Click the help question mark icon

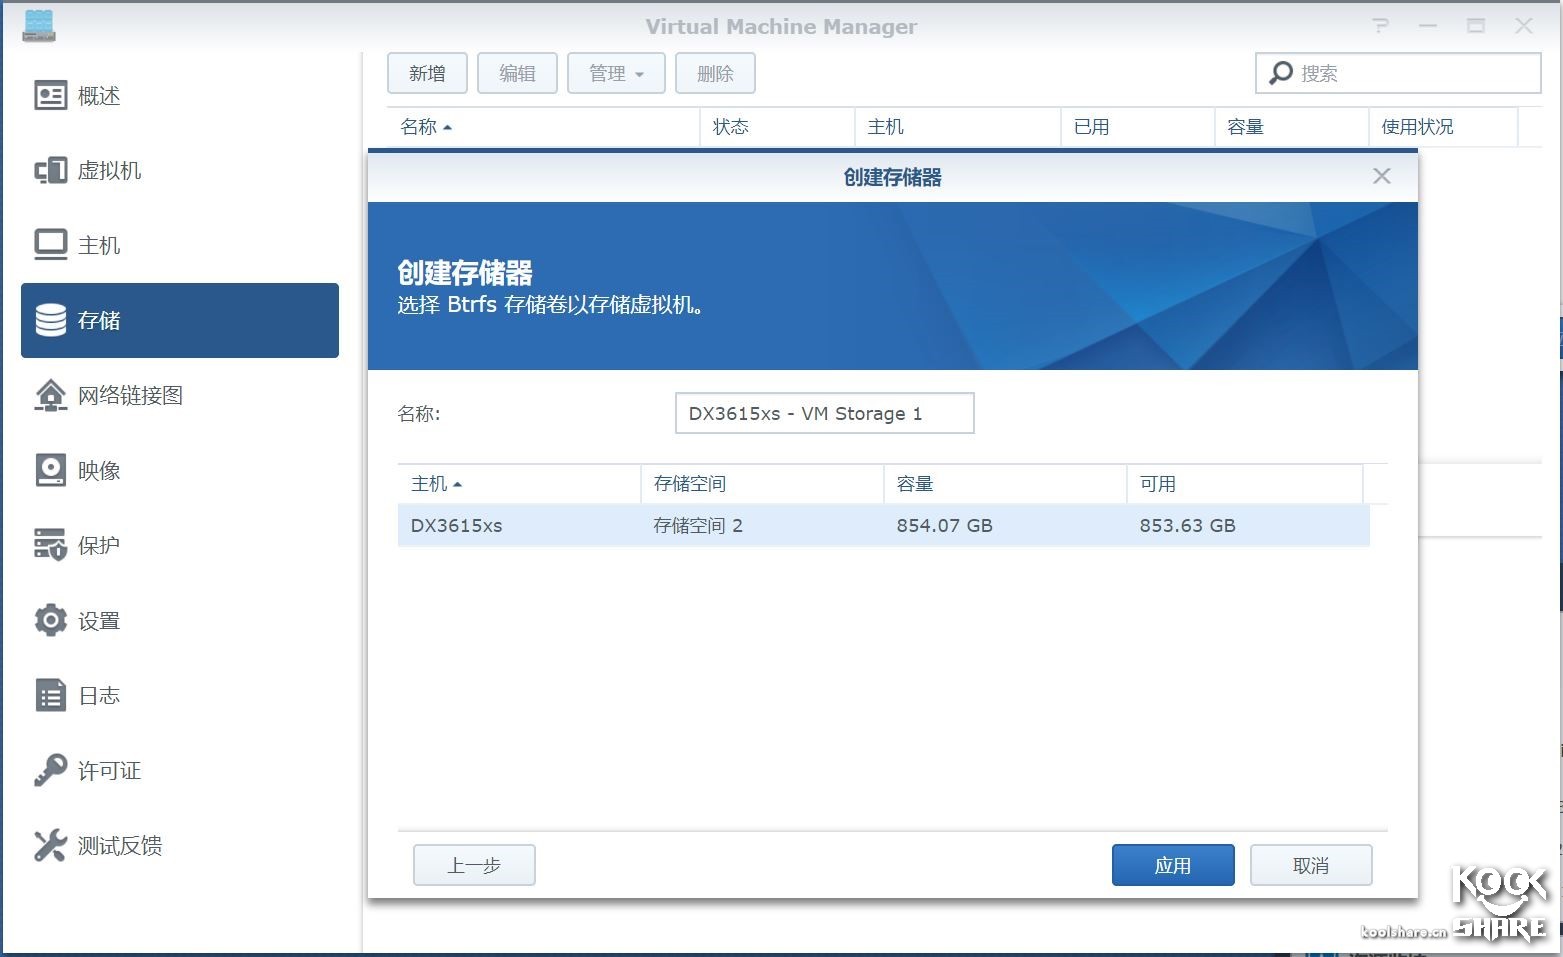pos(1380,26)
